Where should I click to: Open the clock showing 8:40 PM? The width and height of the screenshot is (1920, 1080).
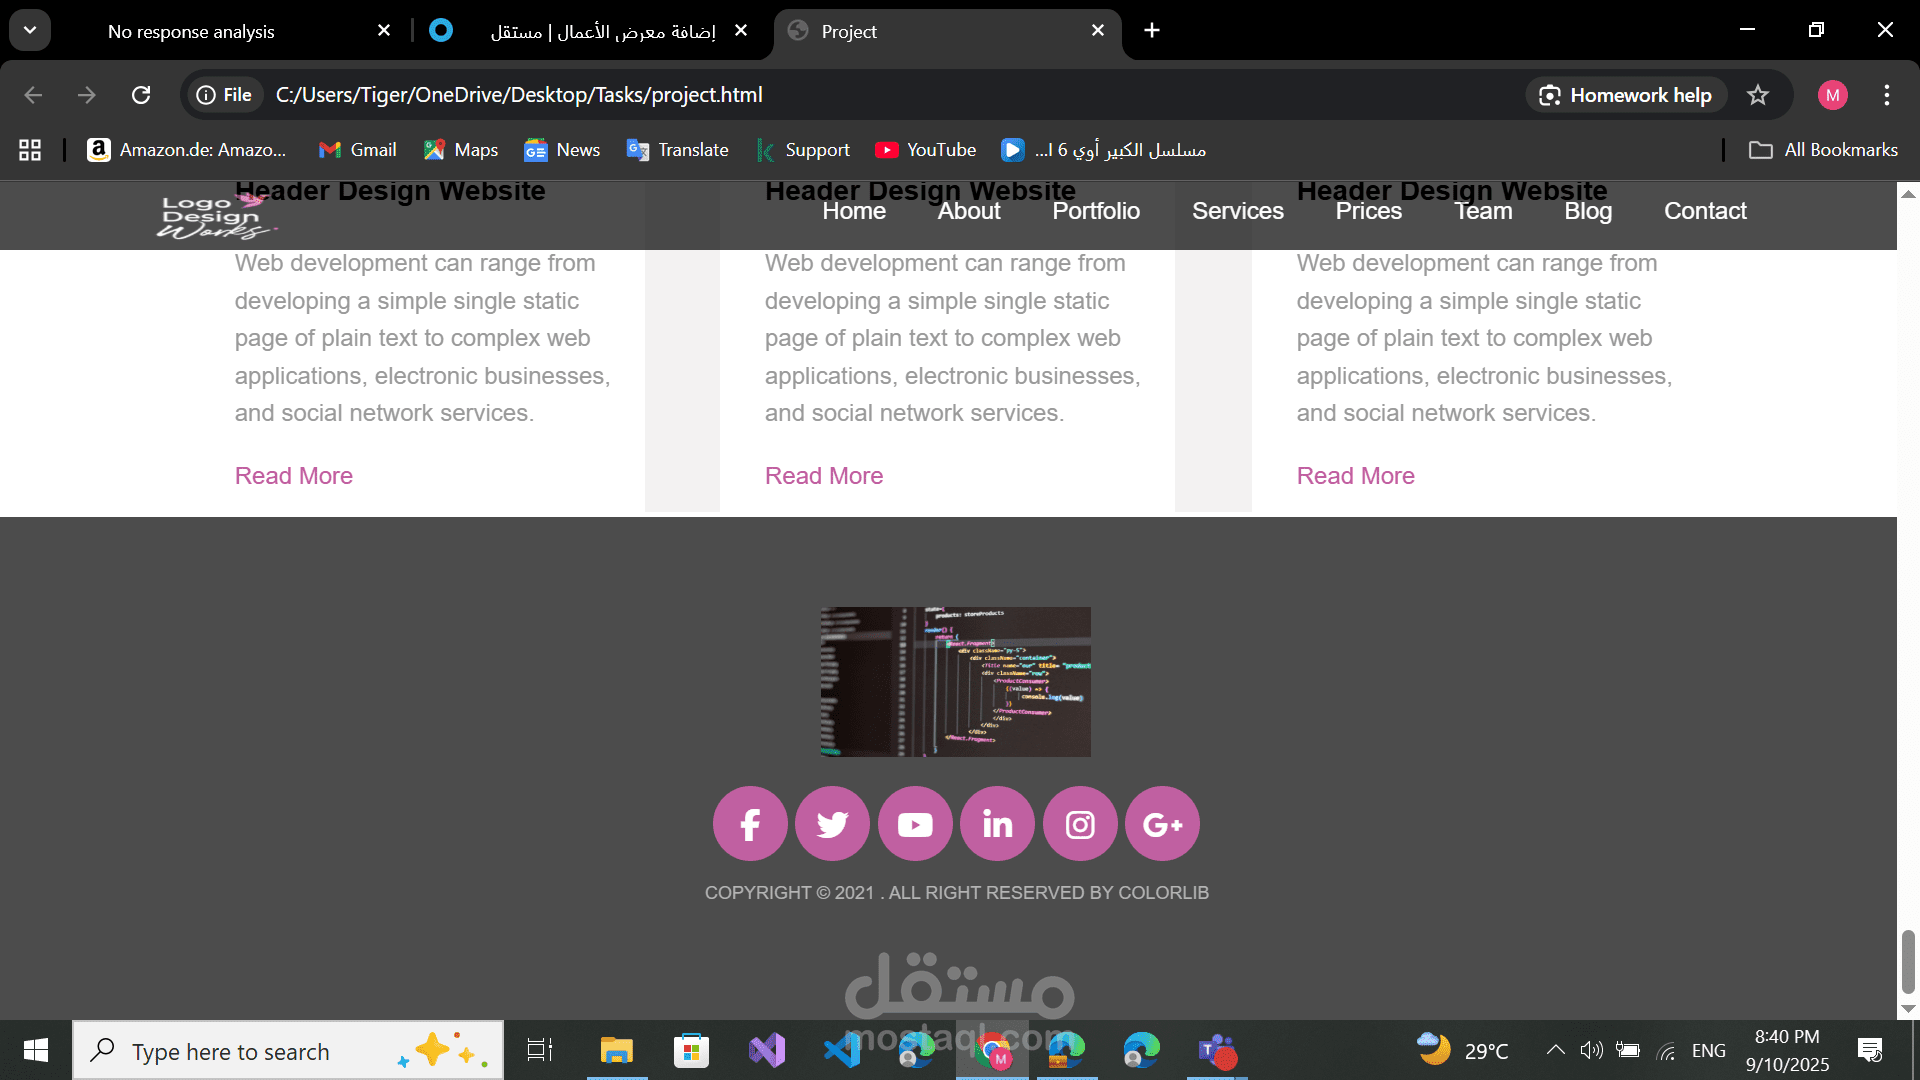coord(1787,1050)
